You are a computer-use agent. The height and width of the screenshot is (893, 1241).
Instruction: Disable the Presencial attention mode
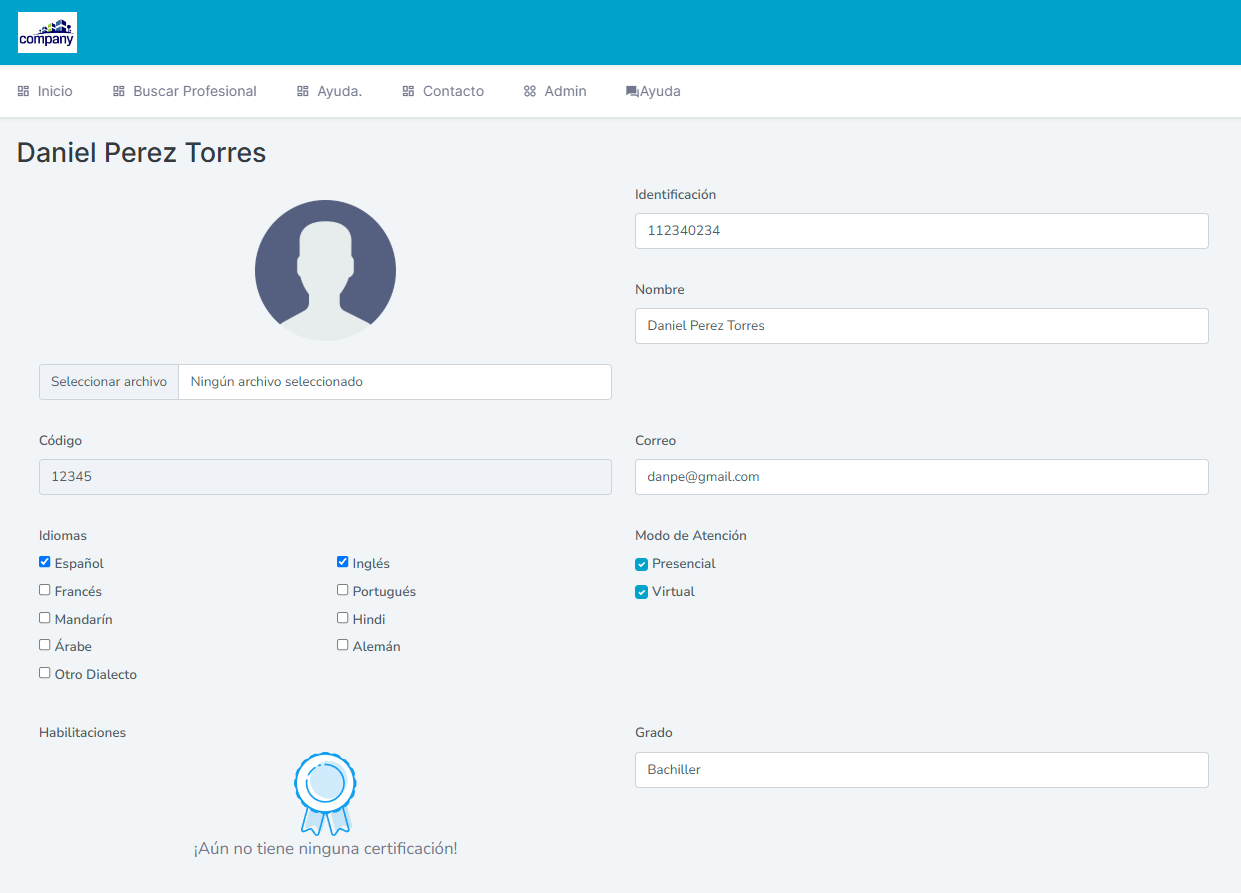pos(642,564)
